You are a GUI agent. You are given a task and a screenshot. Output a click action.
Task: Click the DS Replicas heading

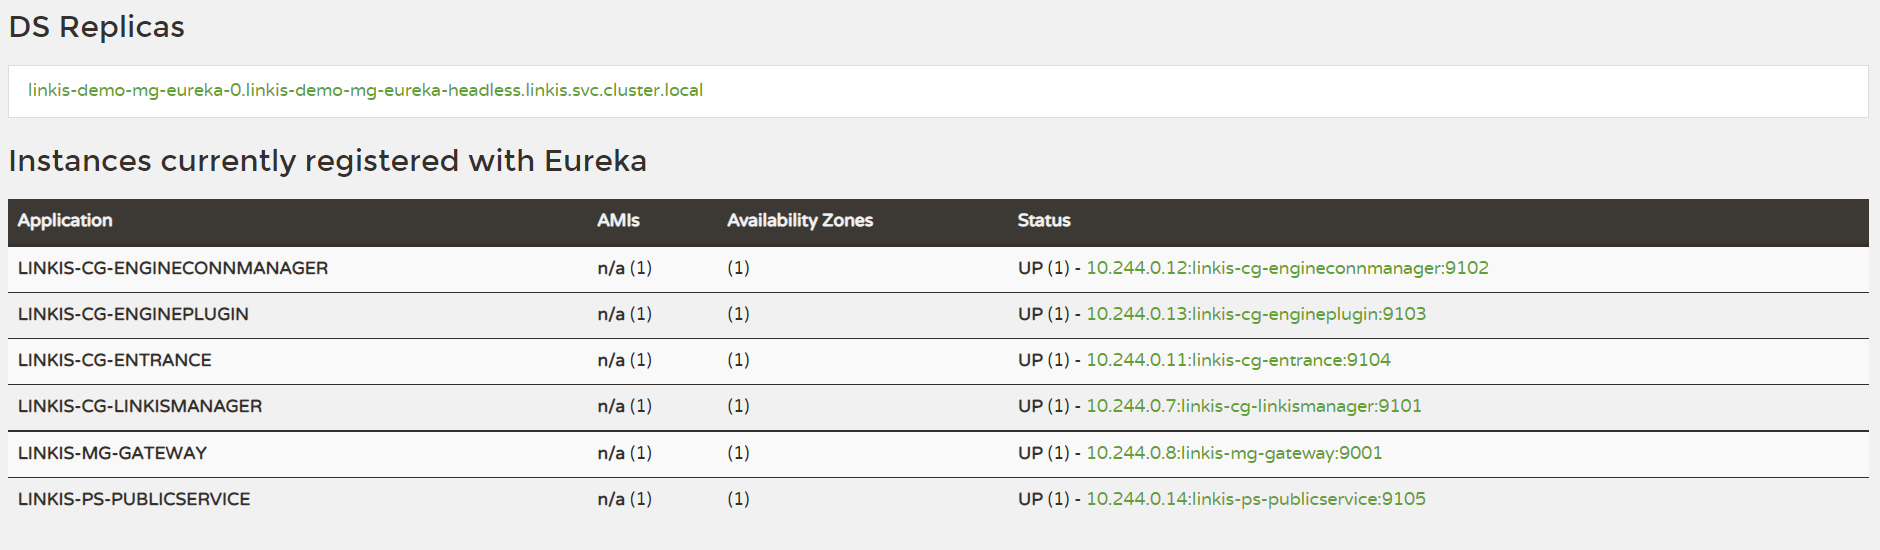pyautogui.click(x=96, y=27)
